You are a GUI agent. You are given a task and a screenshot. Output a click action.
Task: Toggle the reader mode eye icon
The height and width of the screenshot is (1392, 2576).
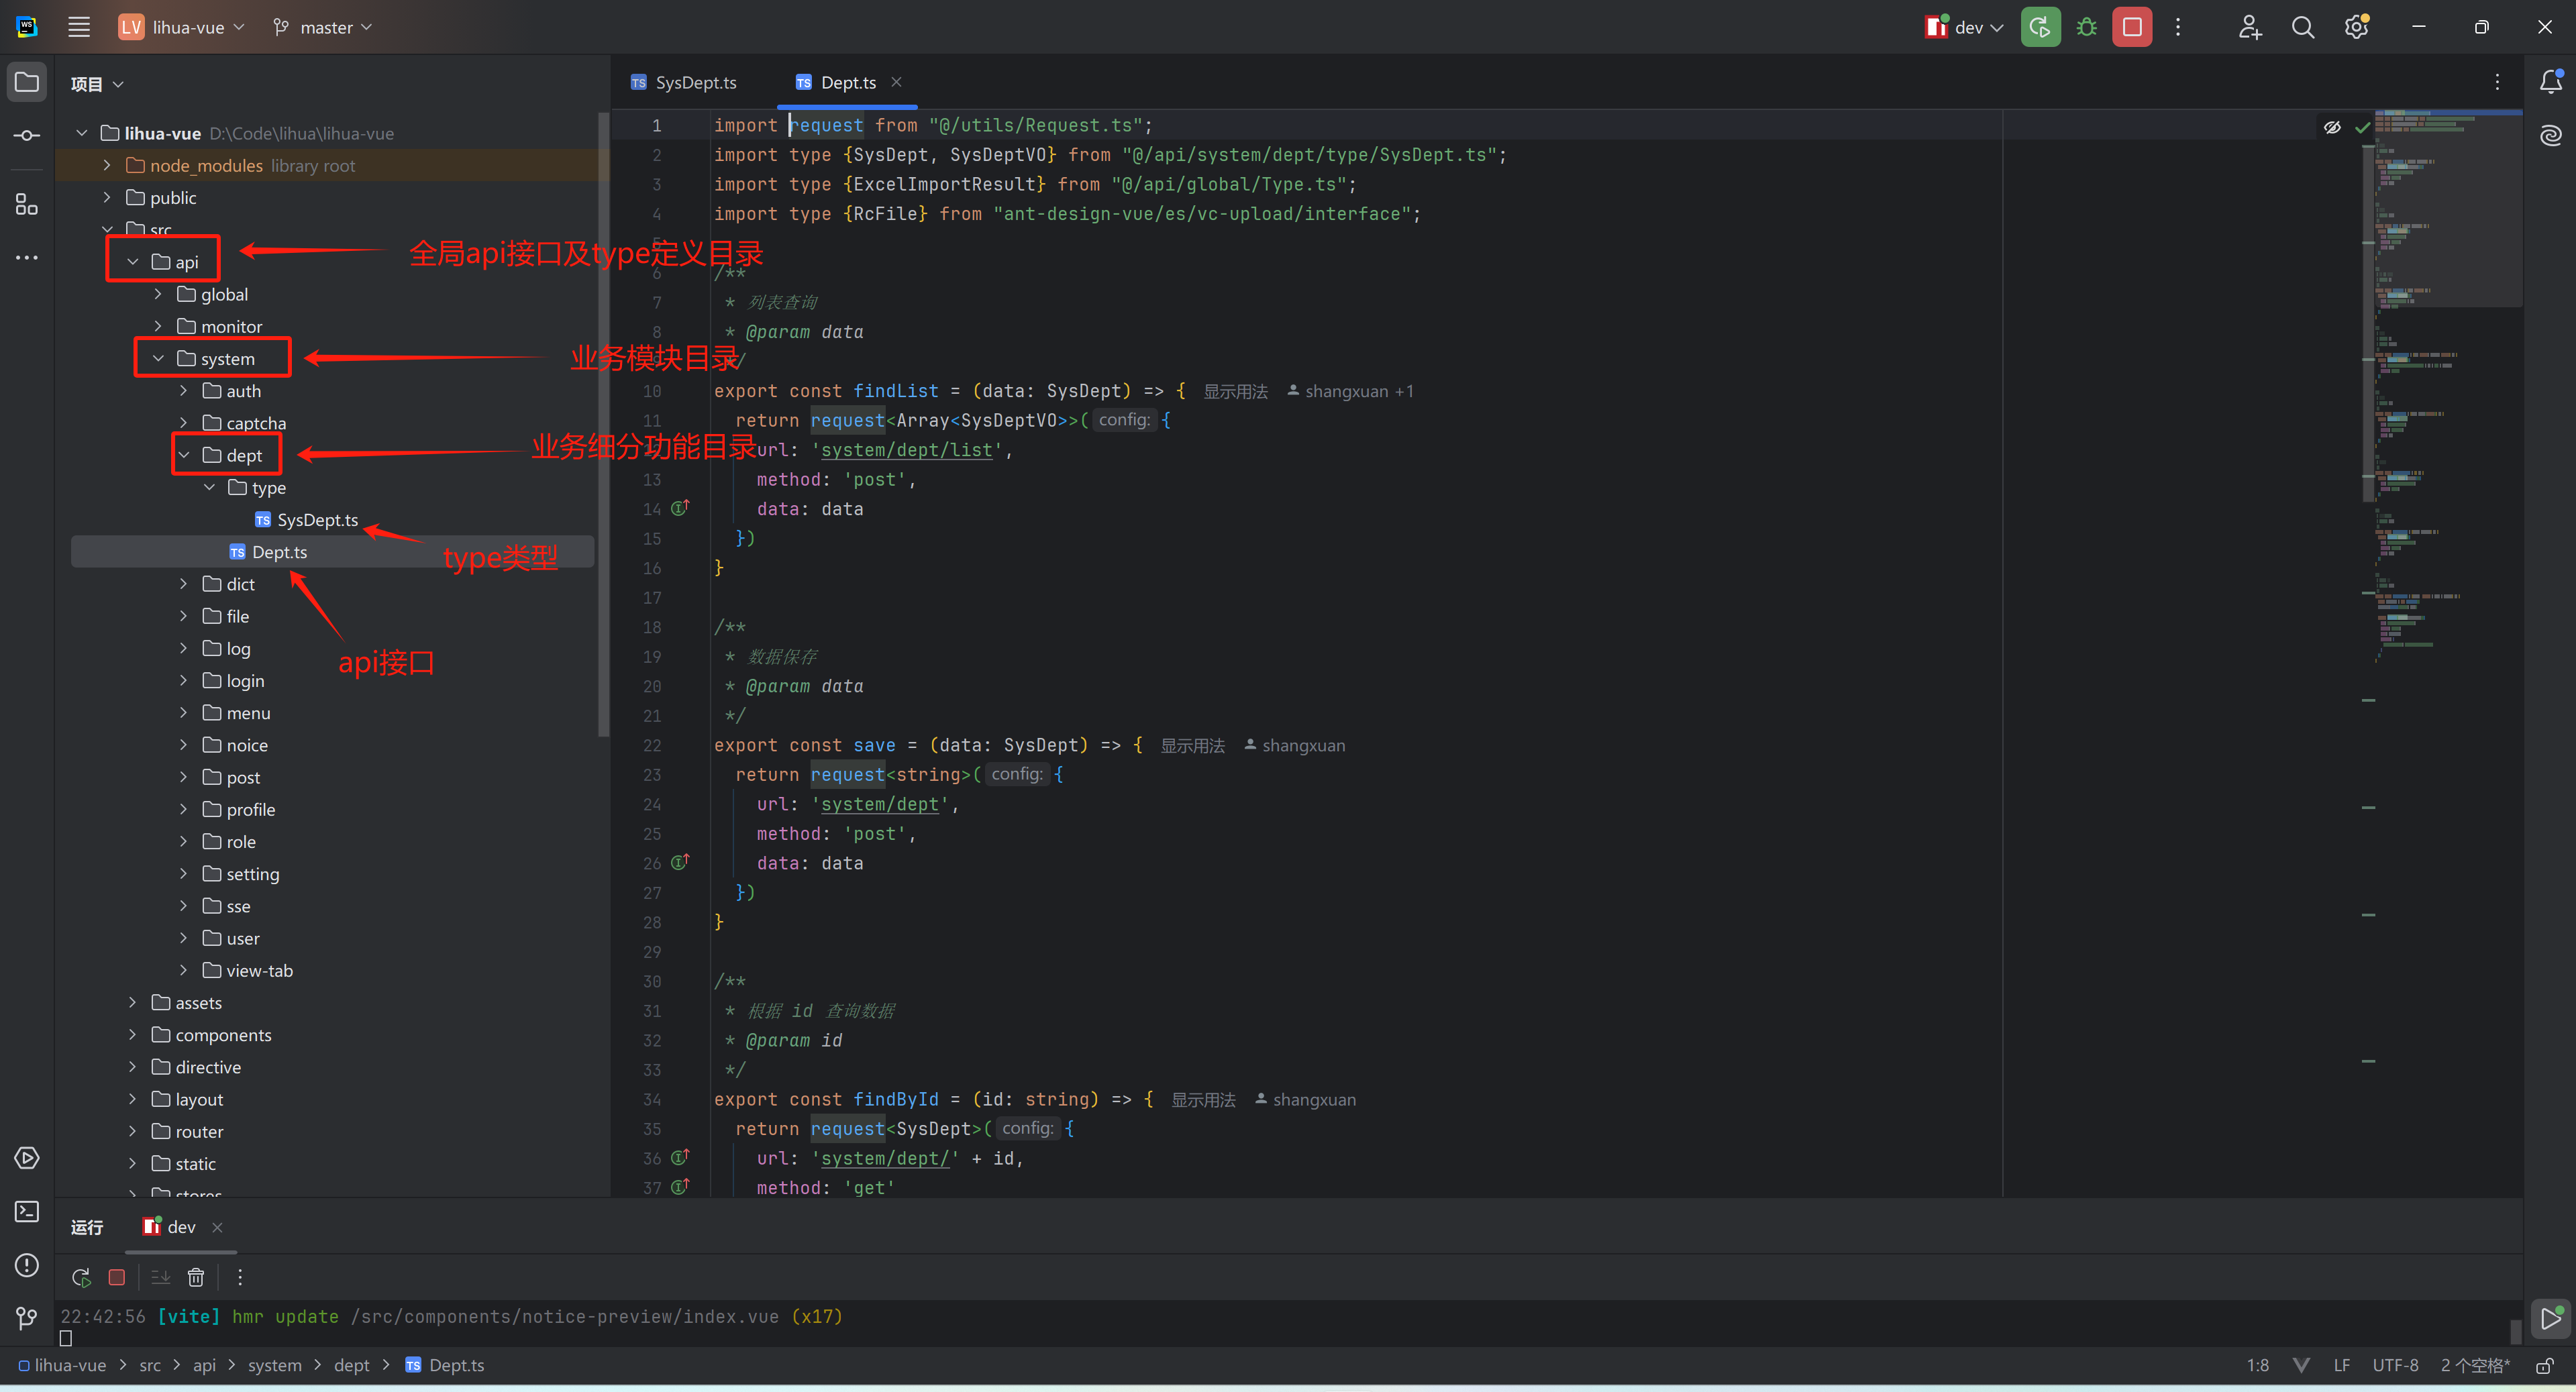(2332, 127)
